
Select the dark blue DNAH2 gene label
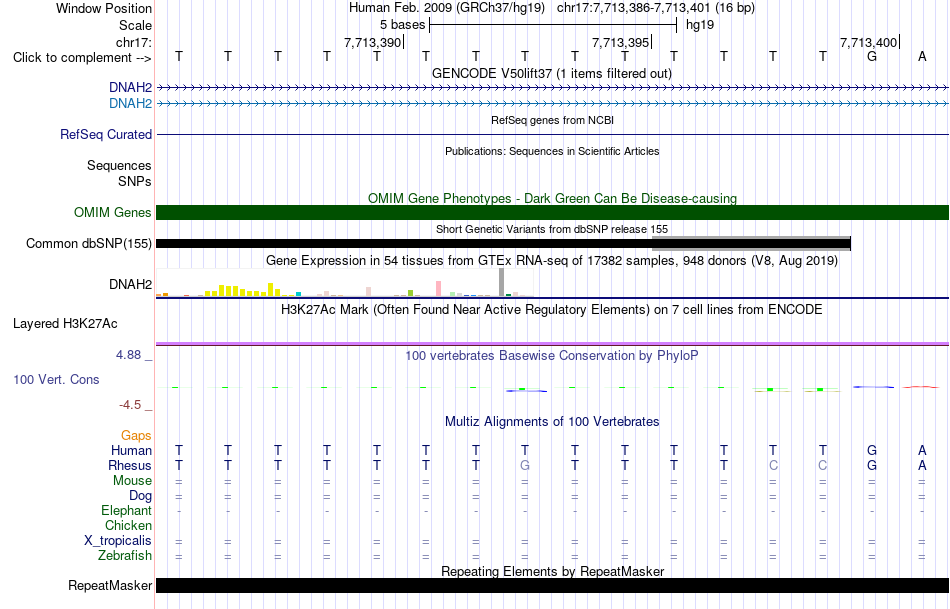click(x=130, y=88)
